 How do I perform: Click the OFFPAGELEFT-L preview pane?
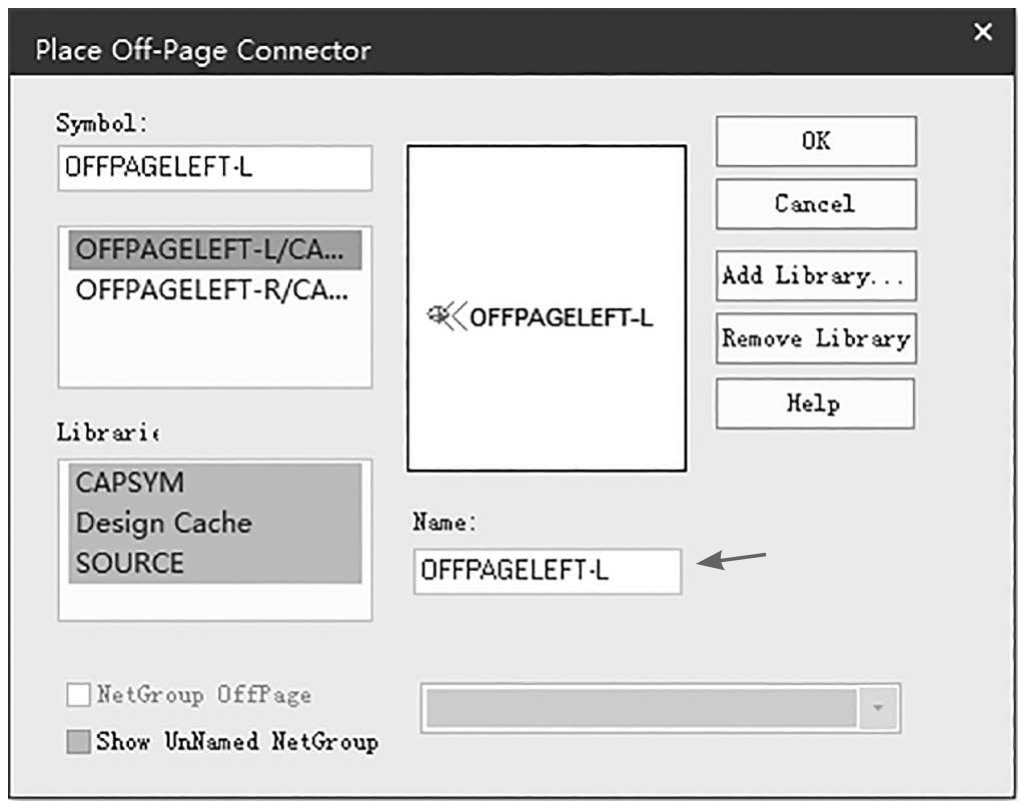(x=546, y=308)
